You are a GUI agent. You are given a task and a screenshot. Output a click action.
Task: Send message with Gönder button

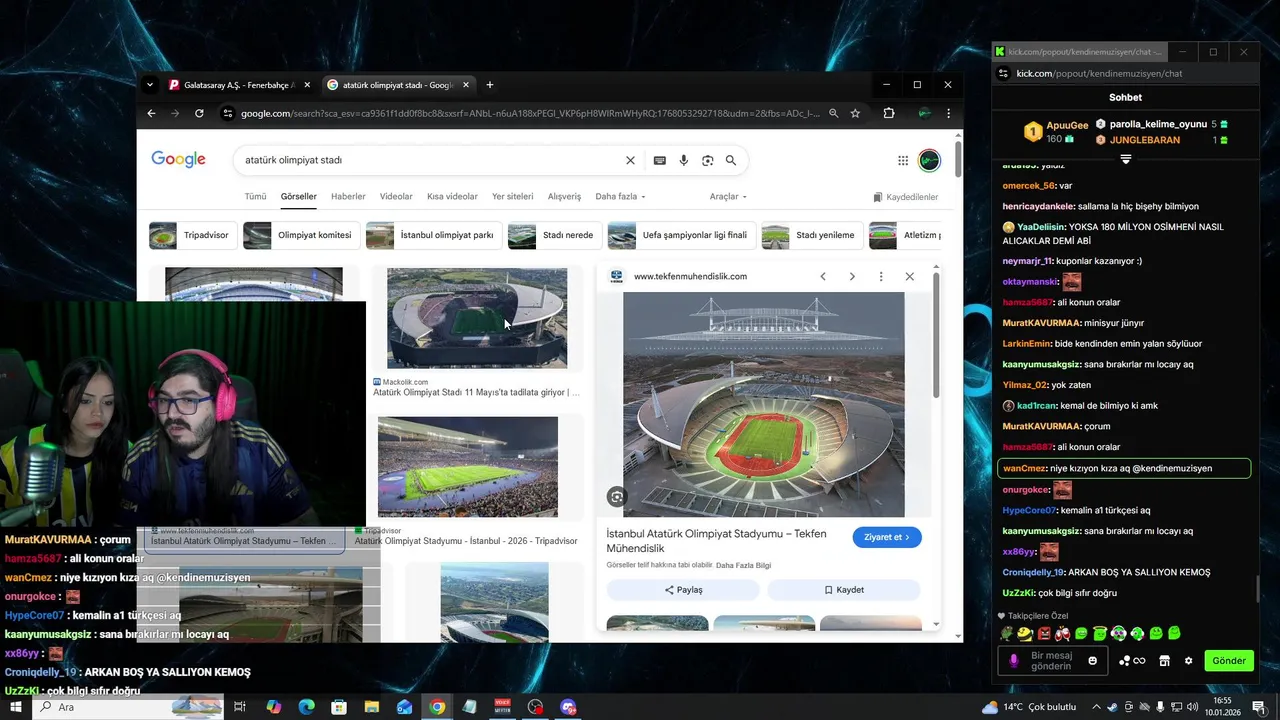(1229, 660)
